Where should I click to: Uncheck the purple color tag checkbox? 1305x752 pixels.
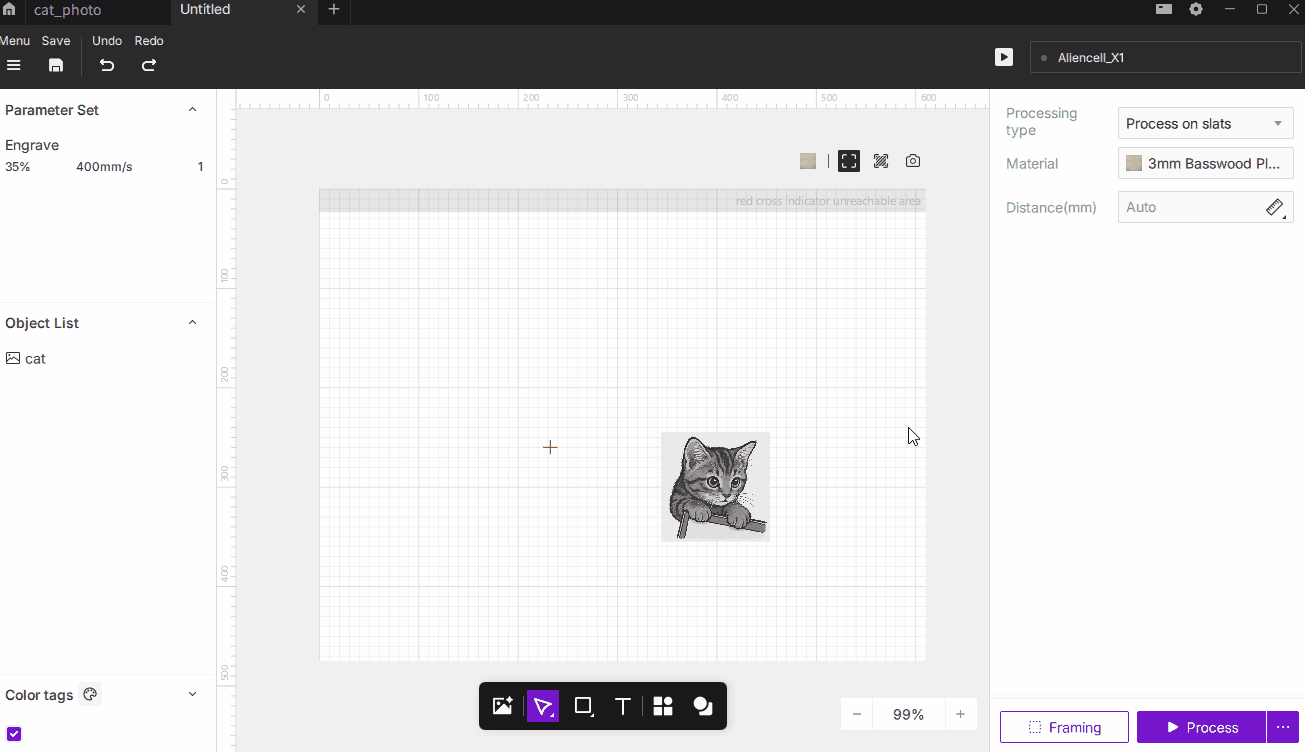pos(14,734)
